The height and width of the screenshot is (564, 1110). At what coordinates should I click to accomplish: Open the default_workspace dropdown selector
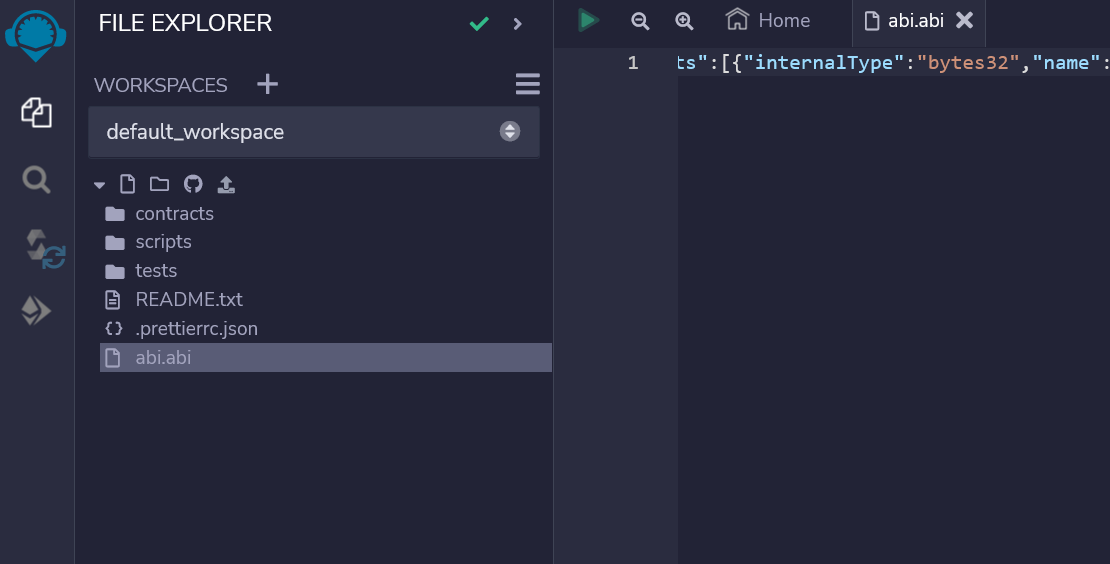pyautogui.click(x=314, y=132)
